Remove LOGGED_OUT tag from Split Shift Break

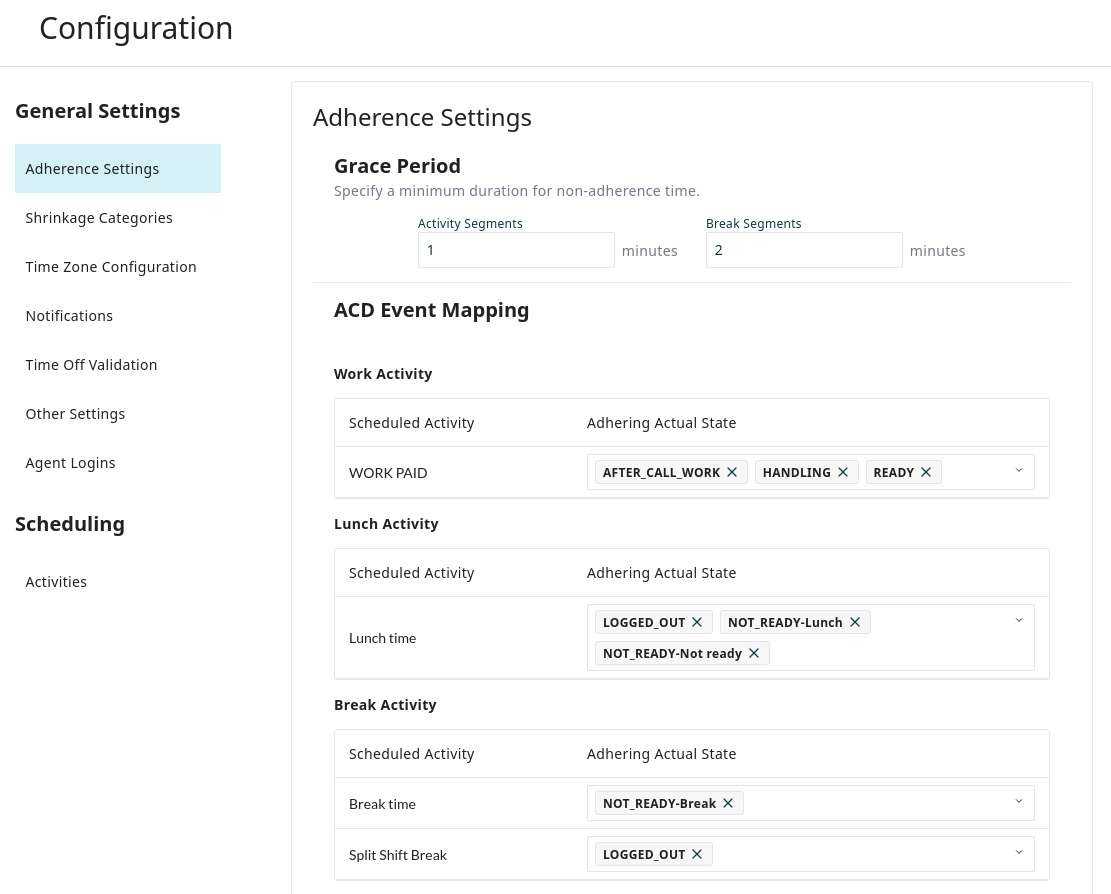point(697,854)
